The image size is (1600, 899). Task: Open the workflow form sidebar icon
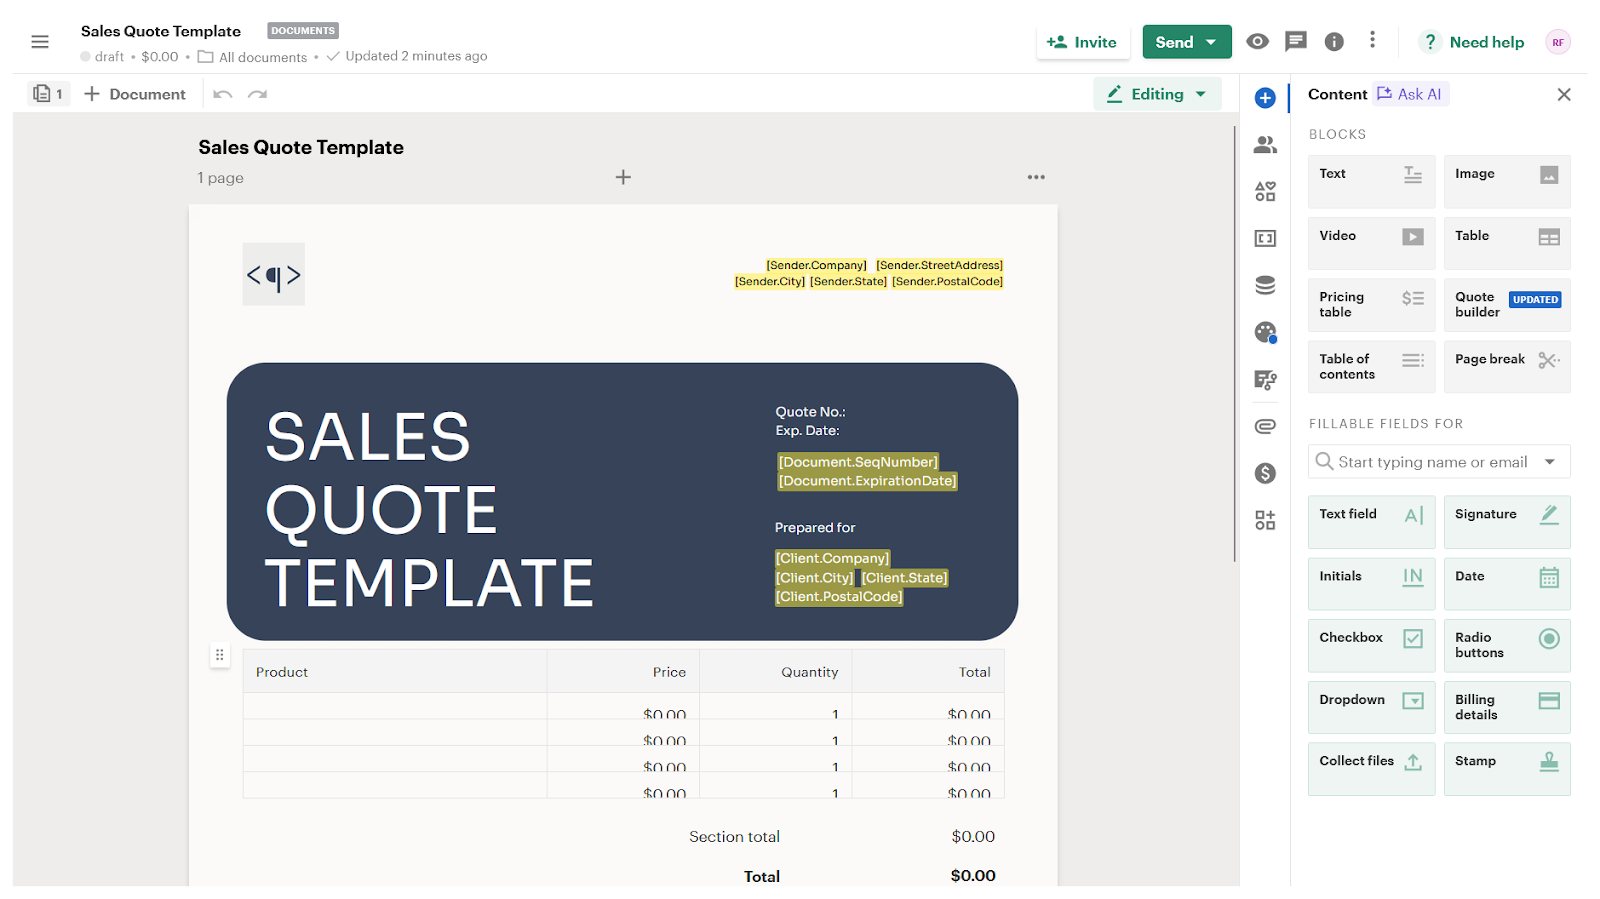coord(1265,379)
